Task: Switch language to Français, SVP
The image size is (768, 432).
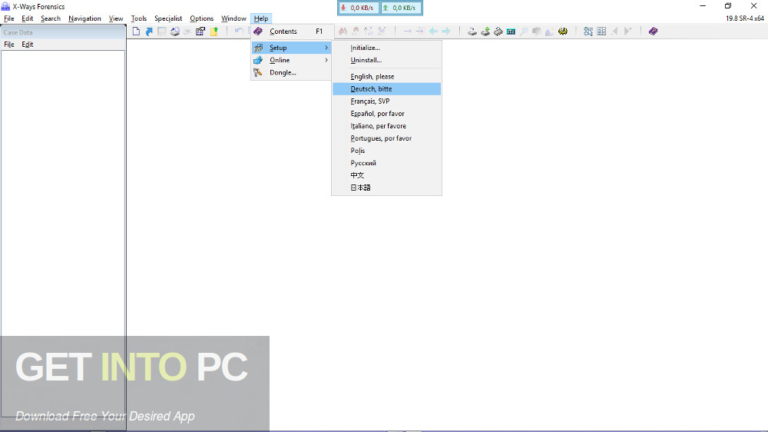Action: [386, 101]
